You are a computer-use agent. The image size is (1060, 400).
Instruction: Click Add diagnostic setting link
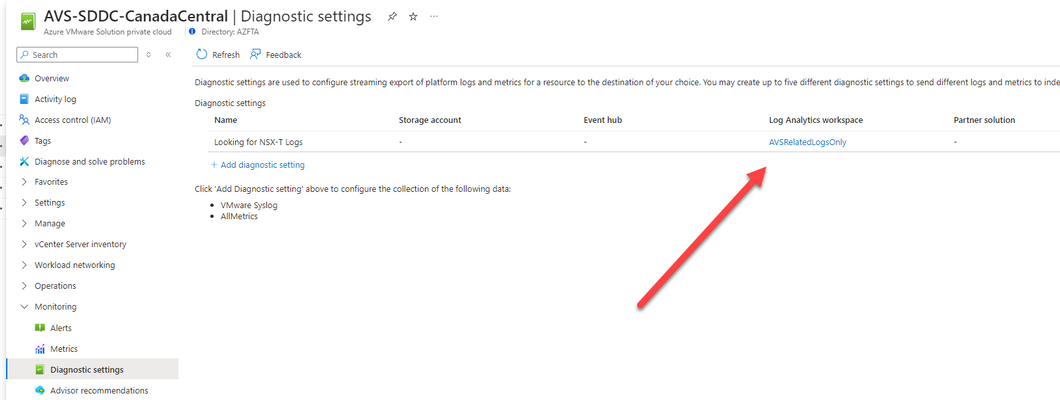click(x=262, y=165)
